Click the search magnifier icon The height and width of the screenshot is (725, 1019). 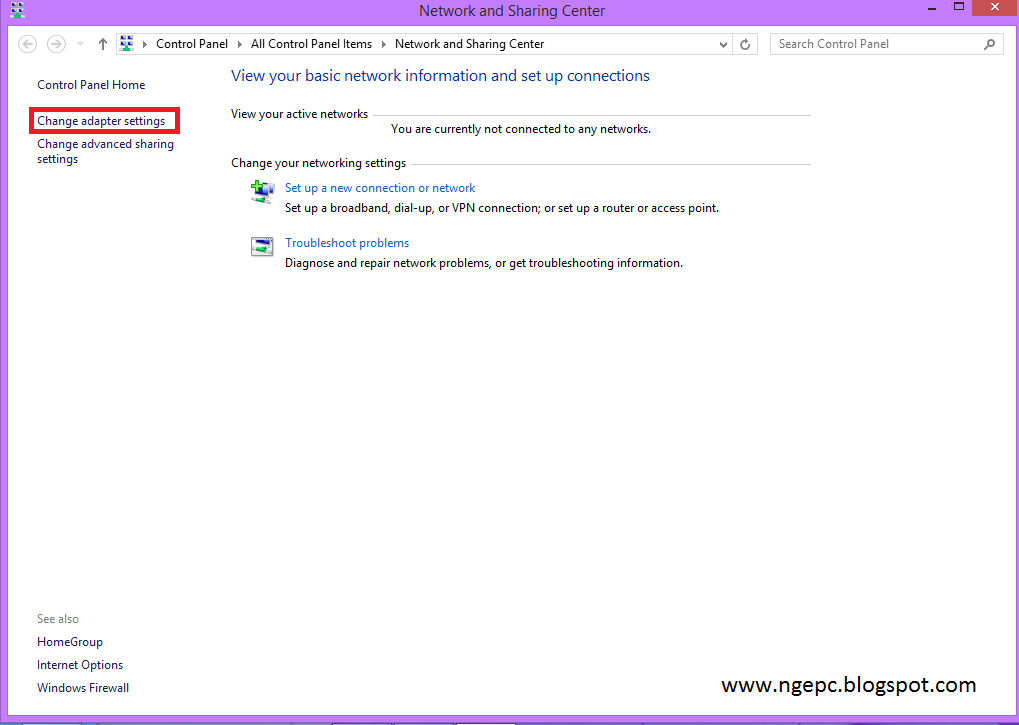pyautogui.click(x=988, y=44)
